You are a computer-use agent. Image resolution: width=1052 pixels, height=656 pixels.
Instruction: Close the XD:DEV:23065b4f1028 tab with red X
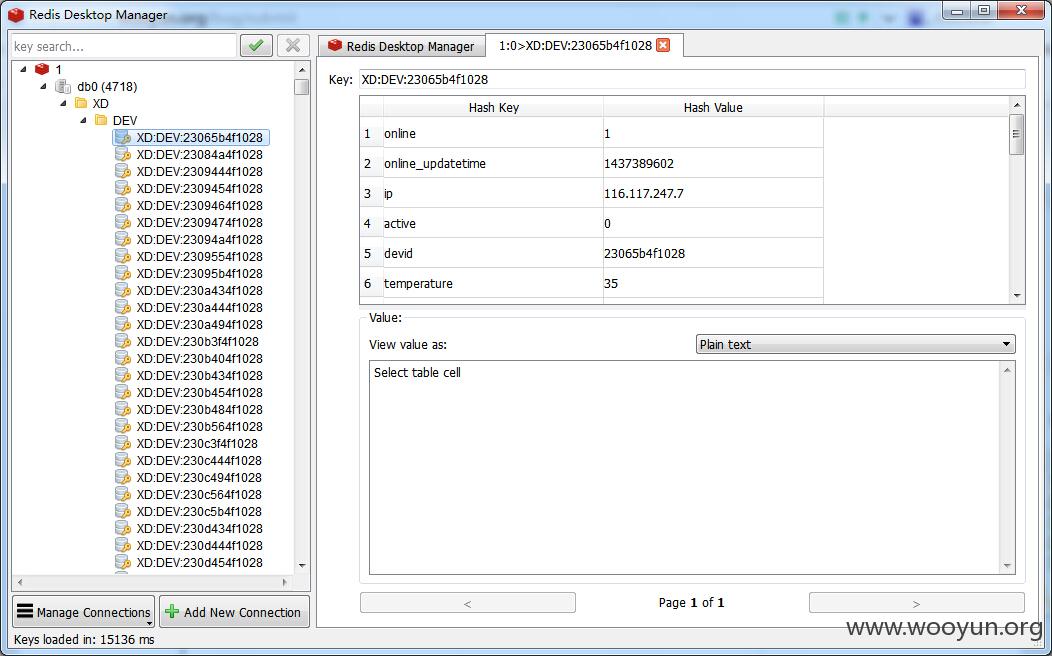pyautogui.click(x=663, y=45)
